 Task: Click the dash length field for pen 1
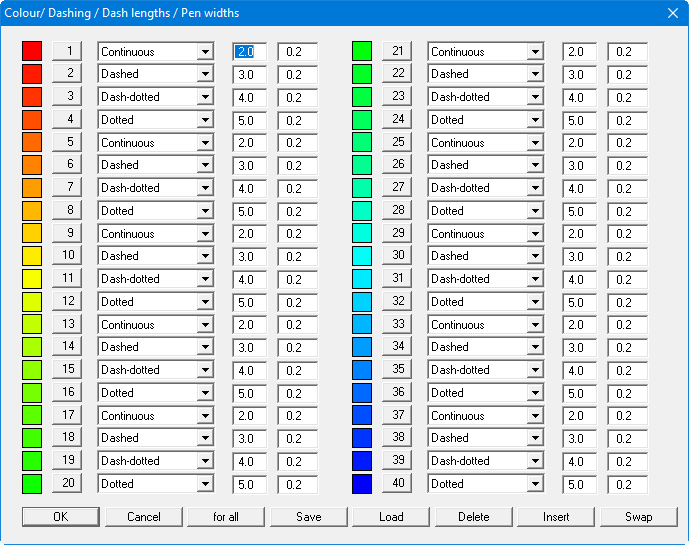click(x=249, y=52)
